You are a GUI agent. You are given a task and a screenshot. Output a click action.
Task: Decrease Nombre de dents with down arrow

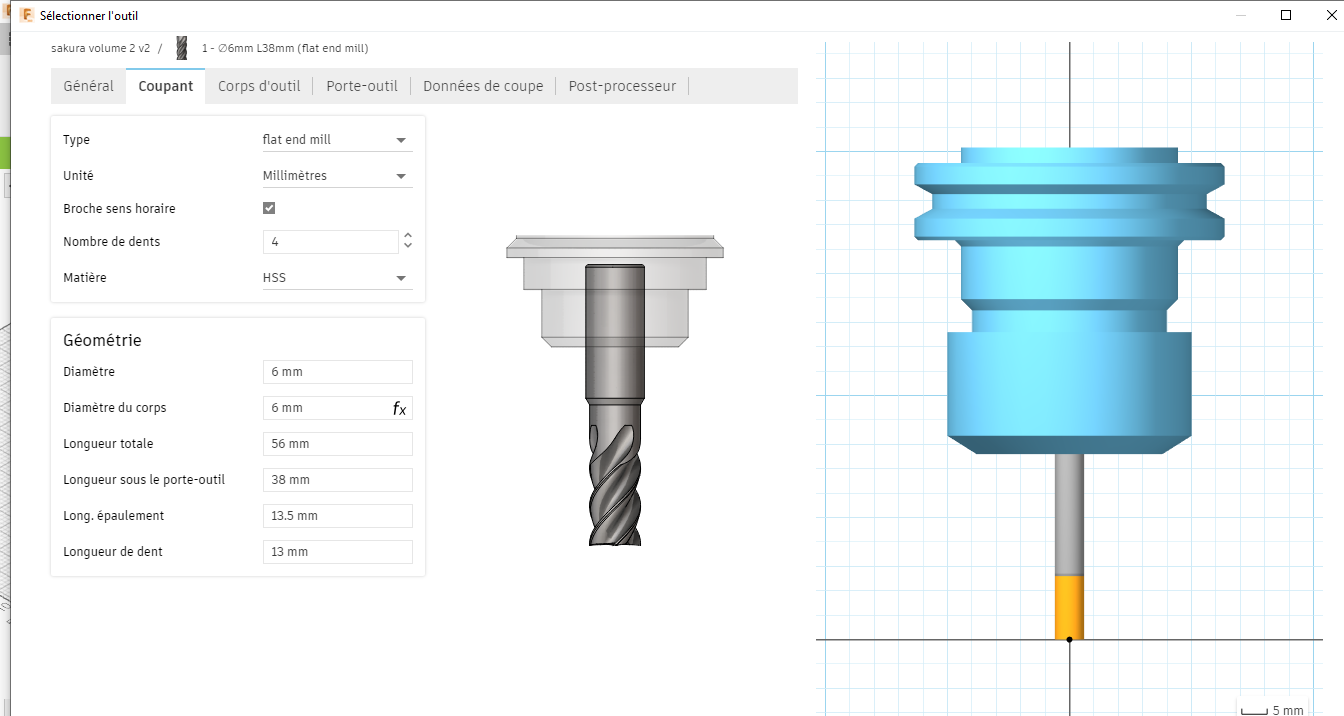[407, 247]
